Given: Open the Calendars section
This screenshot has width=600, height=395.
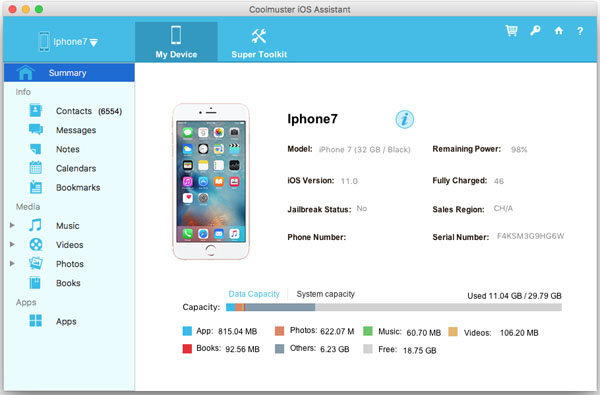Looking at the screenshot, I should [x=69, y=168].
